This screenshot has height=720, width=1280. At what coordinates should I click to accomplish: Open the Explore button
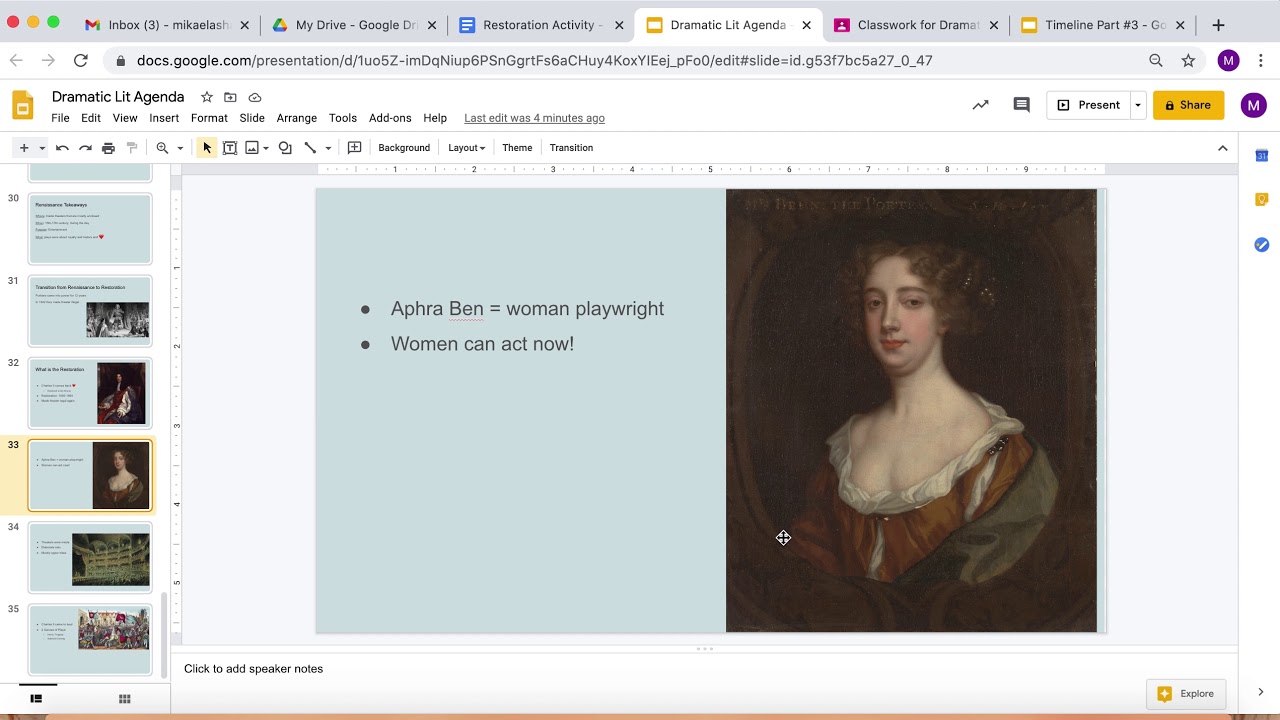coord(1186,693)
